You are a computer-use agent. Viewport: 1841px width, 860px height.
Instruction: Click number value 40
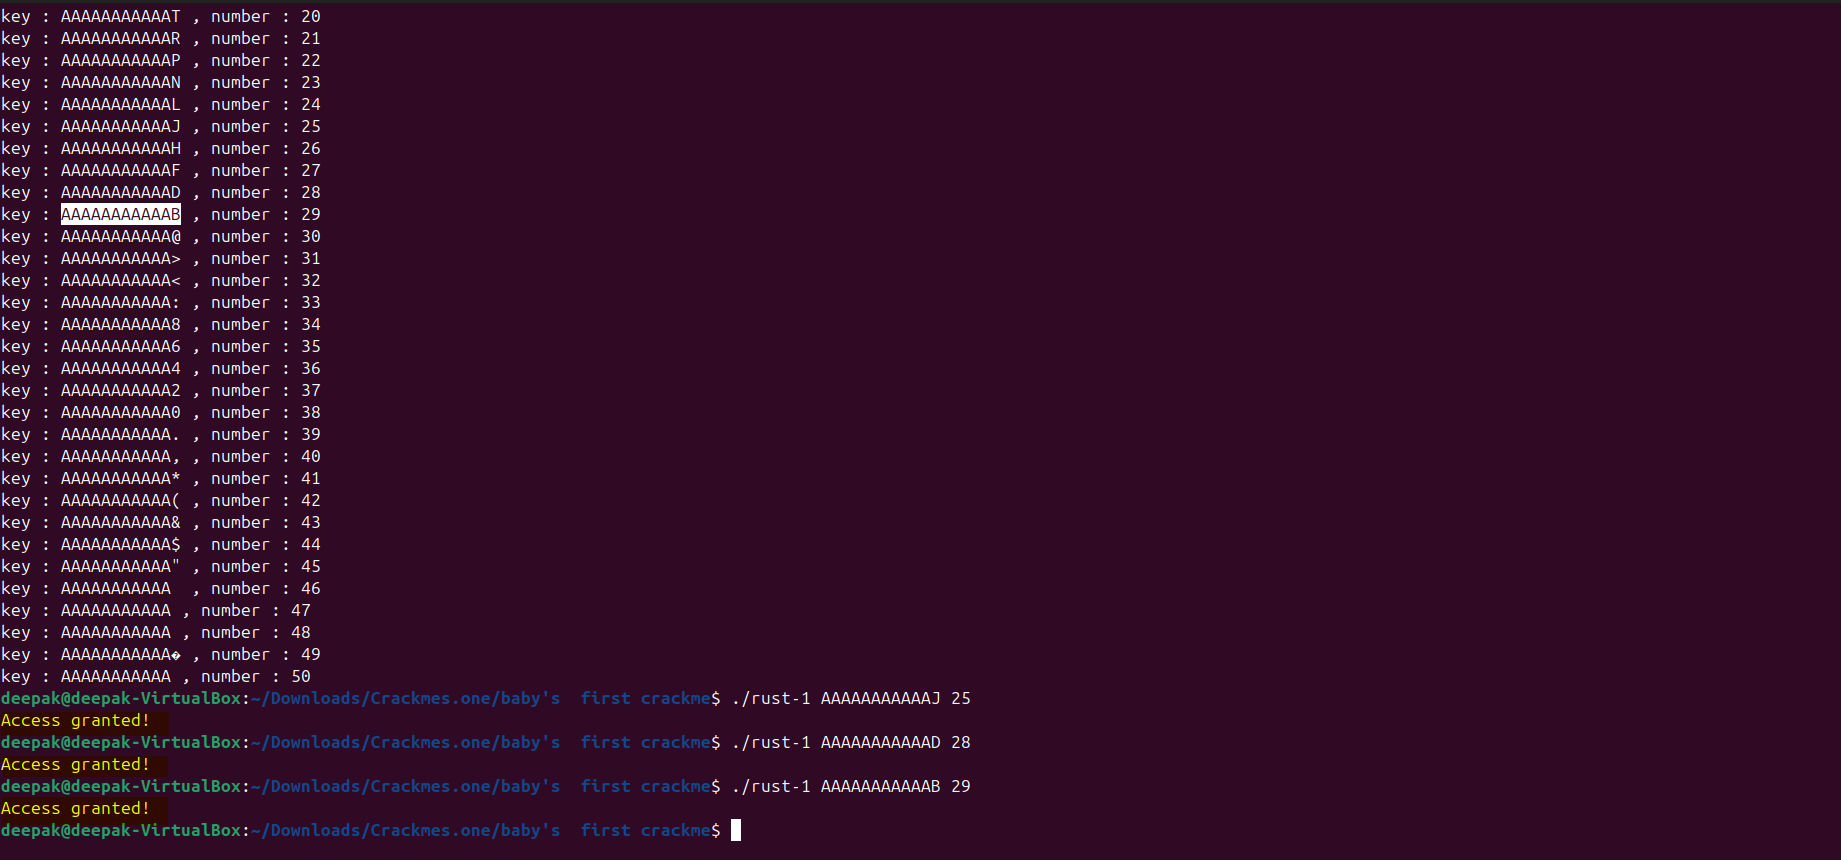311,456
